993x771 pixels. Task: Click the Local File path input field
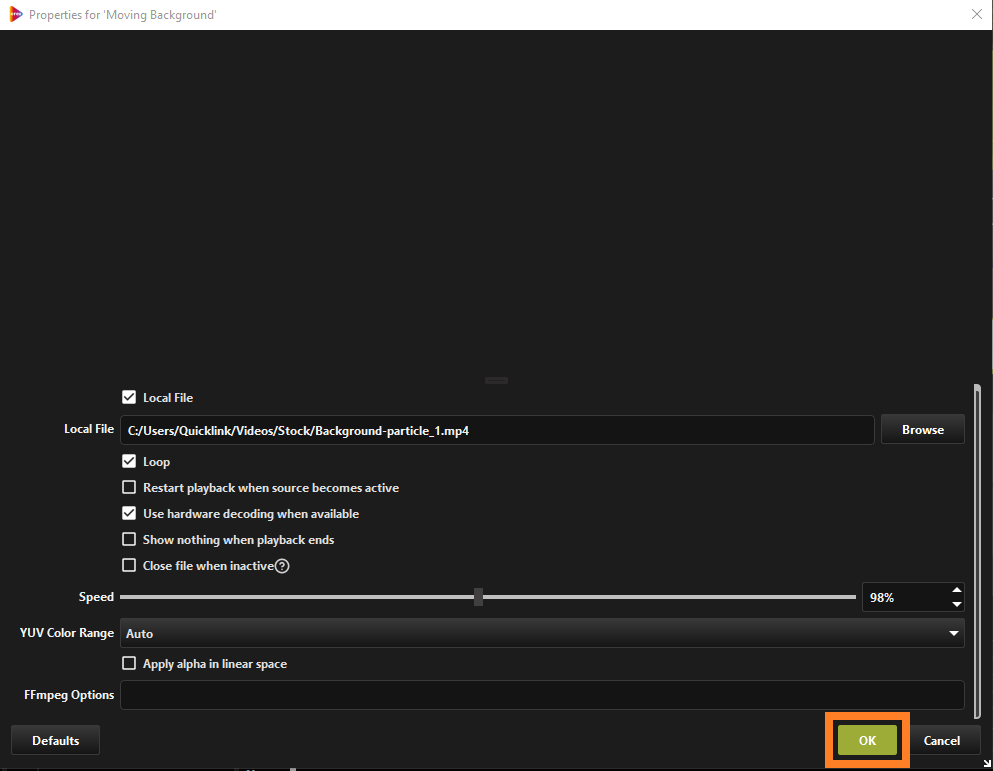[x=497, y=430]
